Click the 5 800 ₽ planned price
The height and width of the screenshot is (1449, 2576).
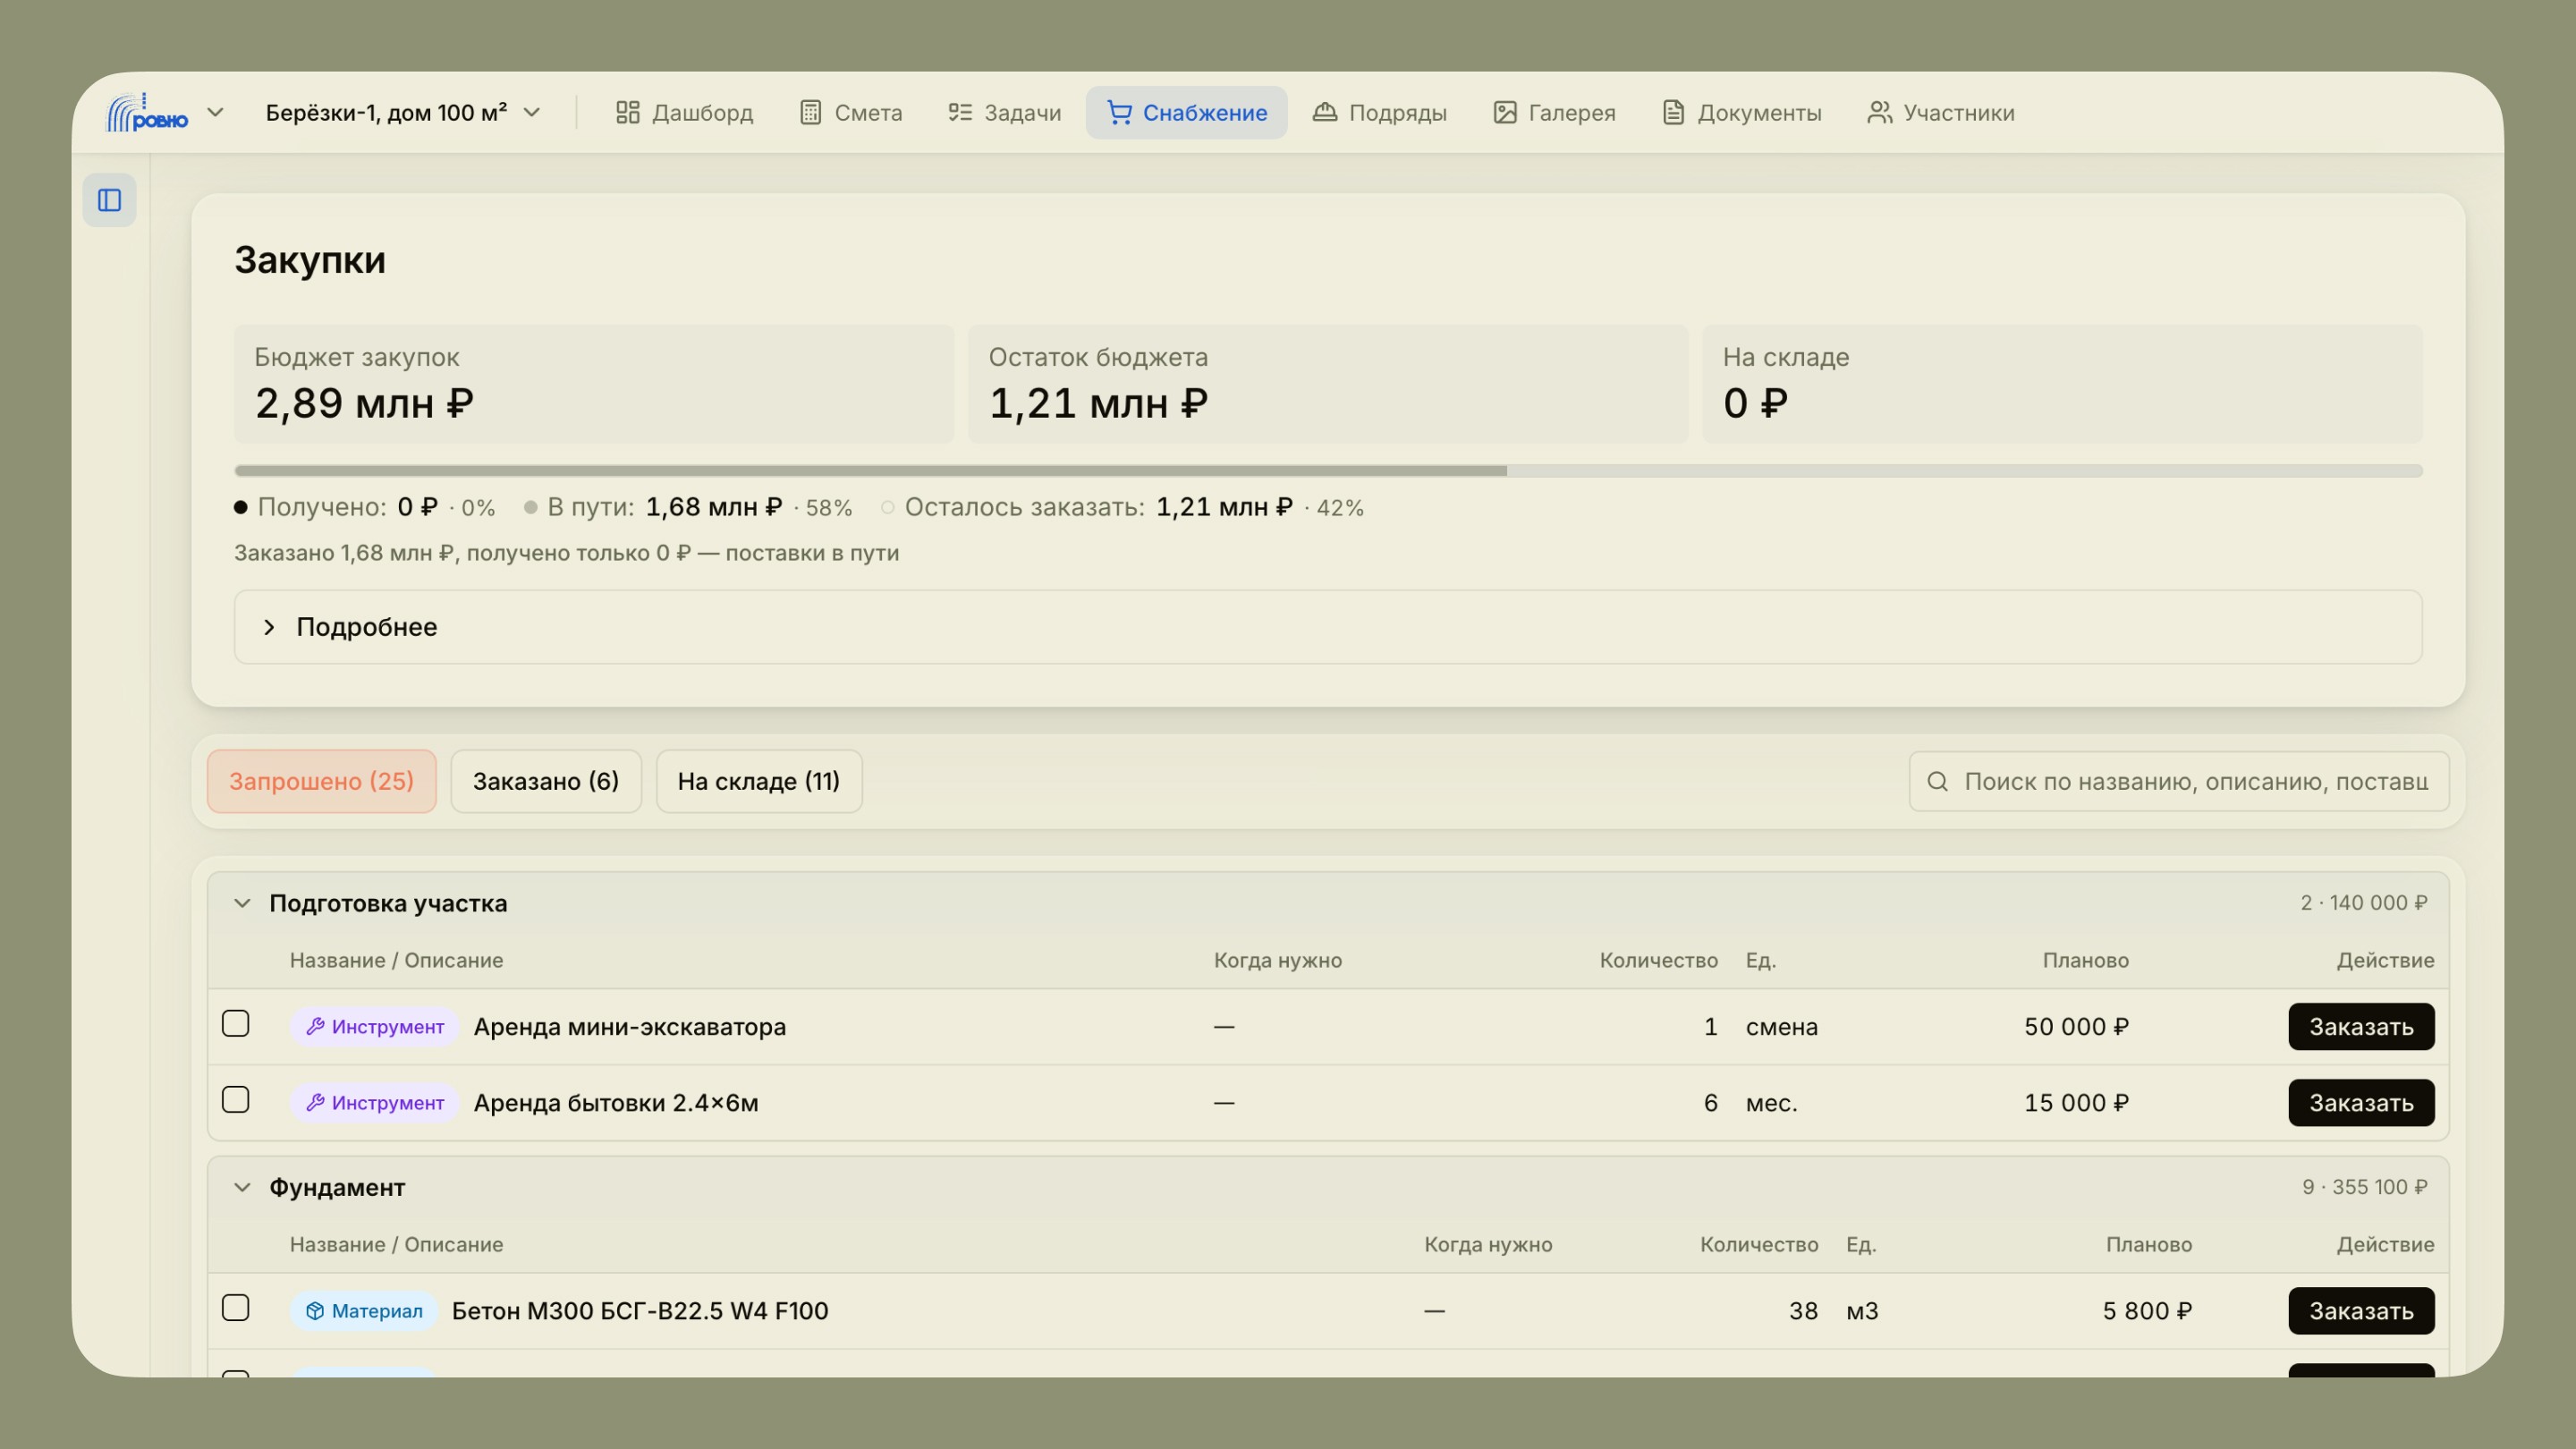click(2147, 1310)
